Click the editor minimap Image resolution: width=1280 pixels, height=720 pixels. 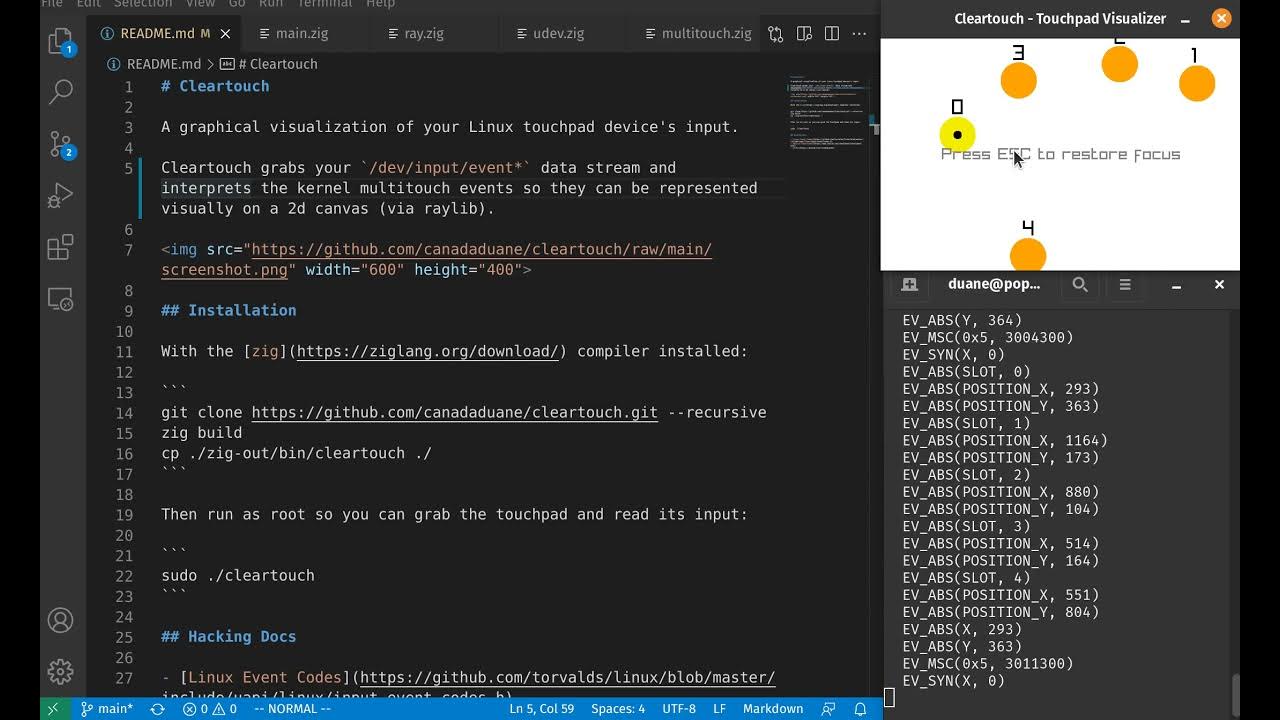(x=828, y=112)
